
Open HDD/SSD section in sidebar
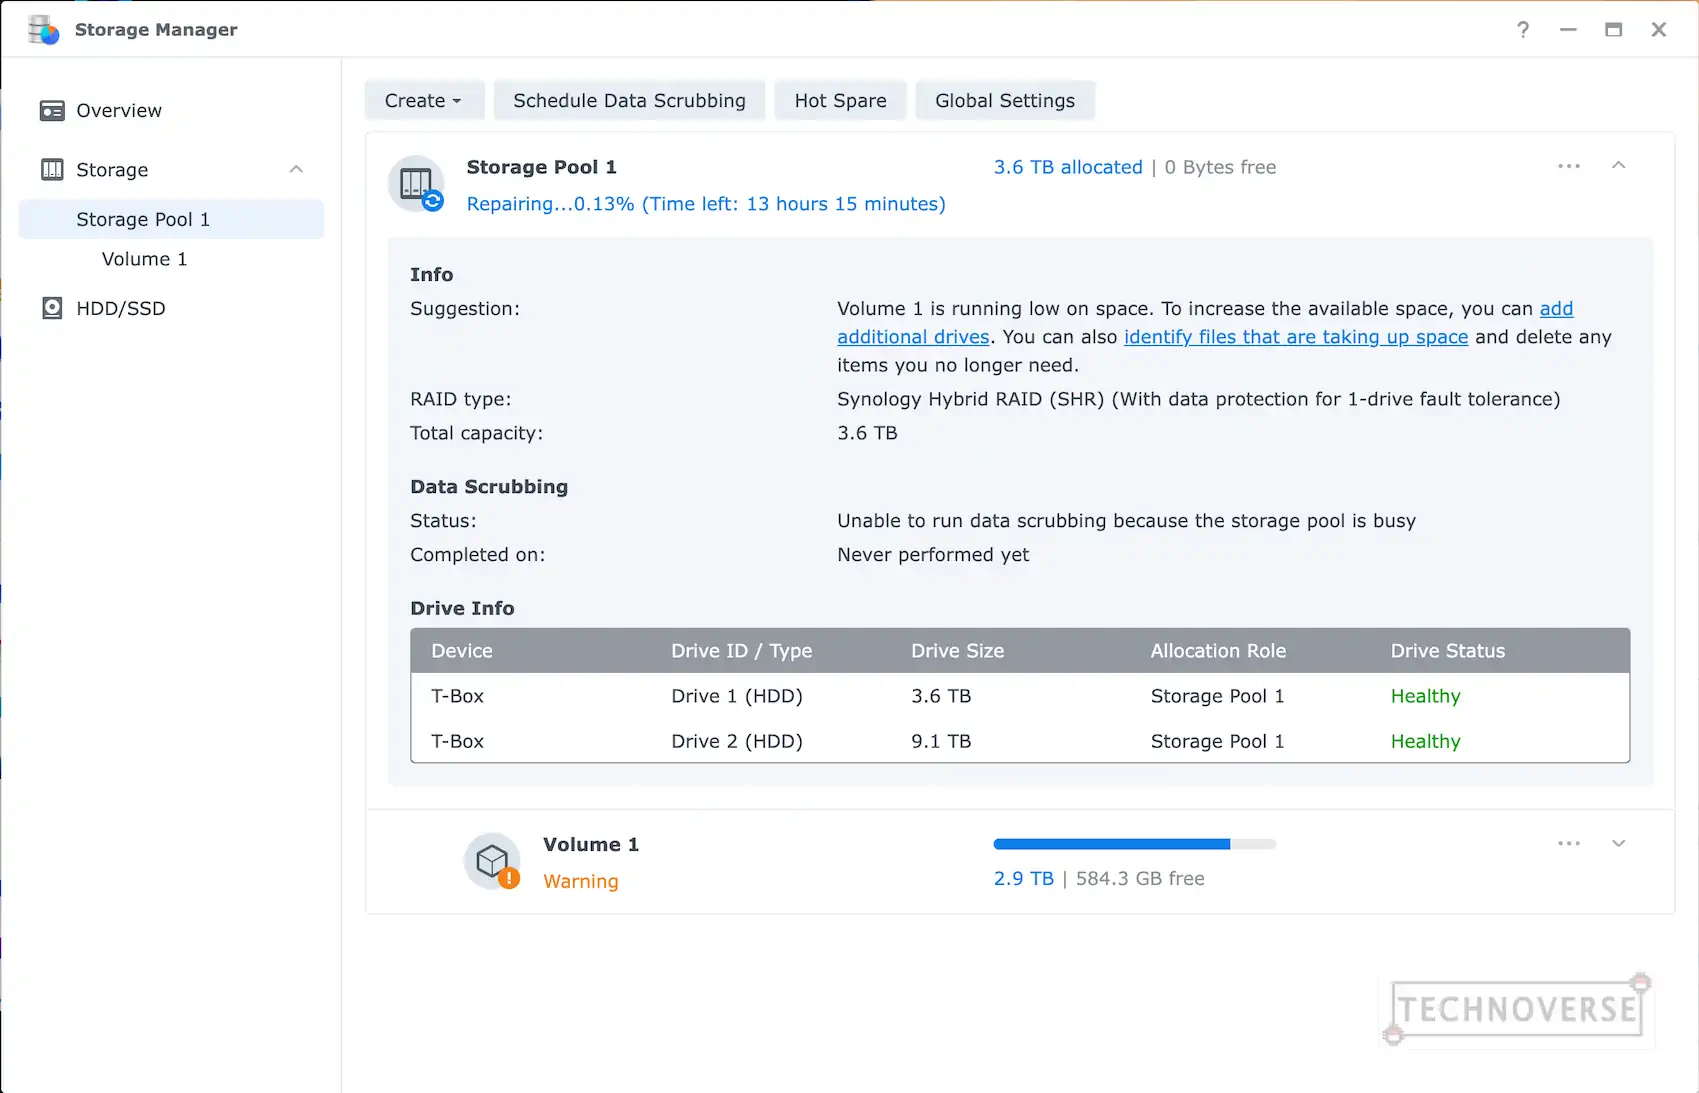pyautogui.click(x=121, y=308)
